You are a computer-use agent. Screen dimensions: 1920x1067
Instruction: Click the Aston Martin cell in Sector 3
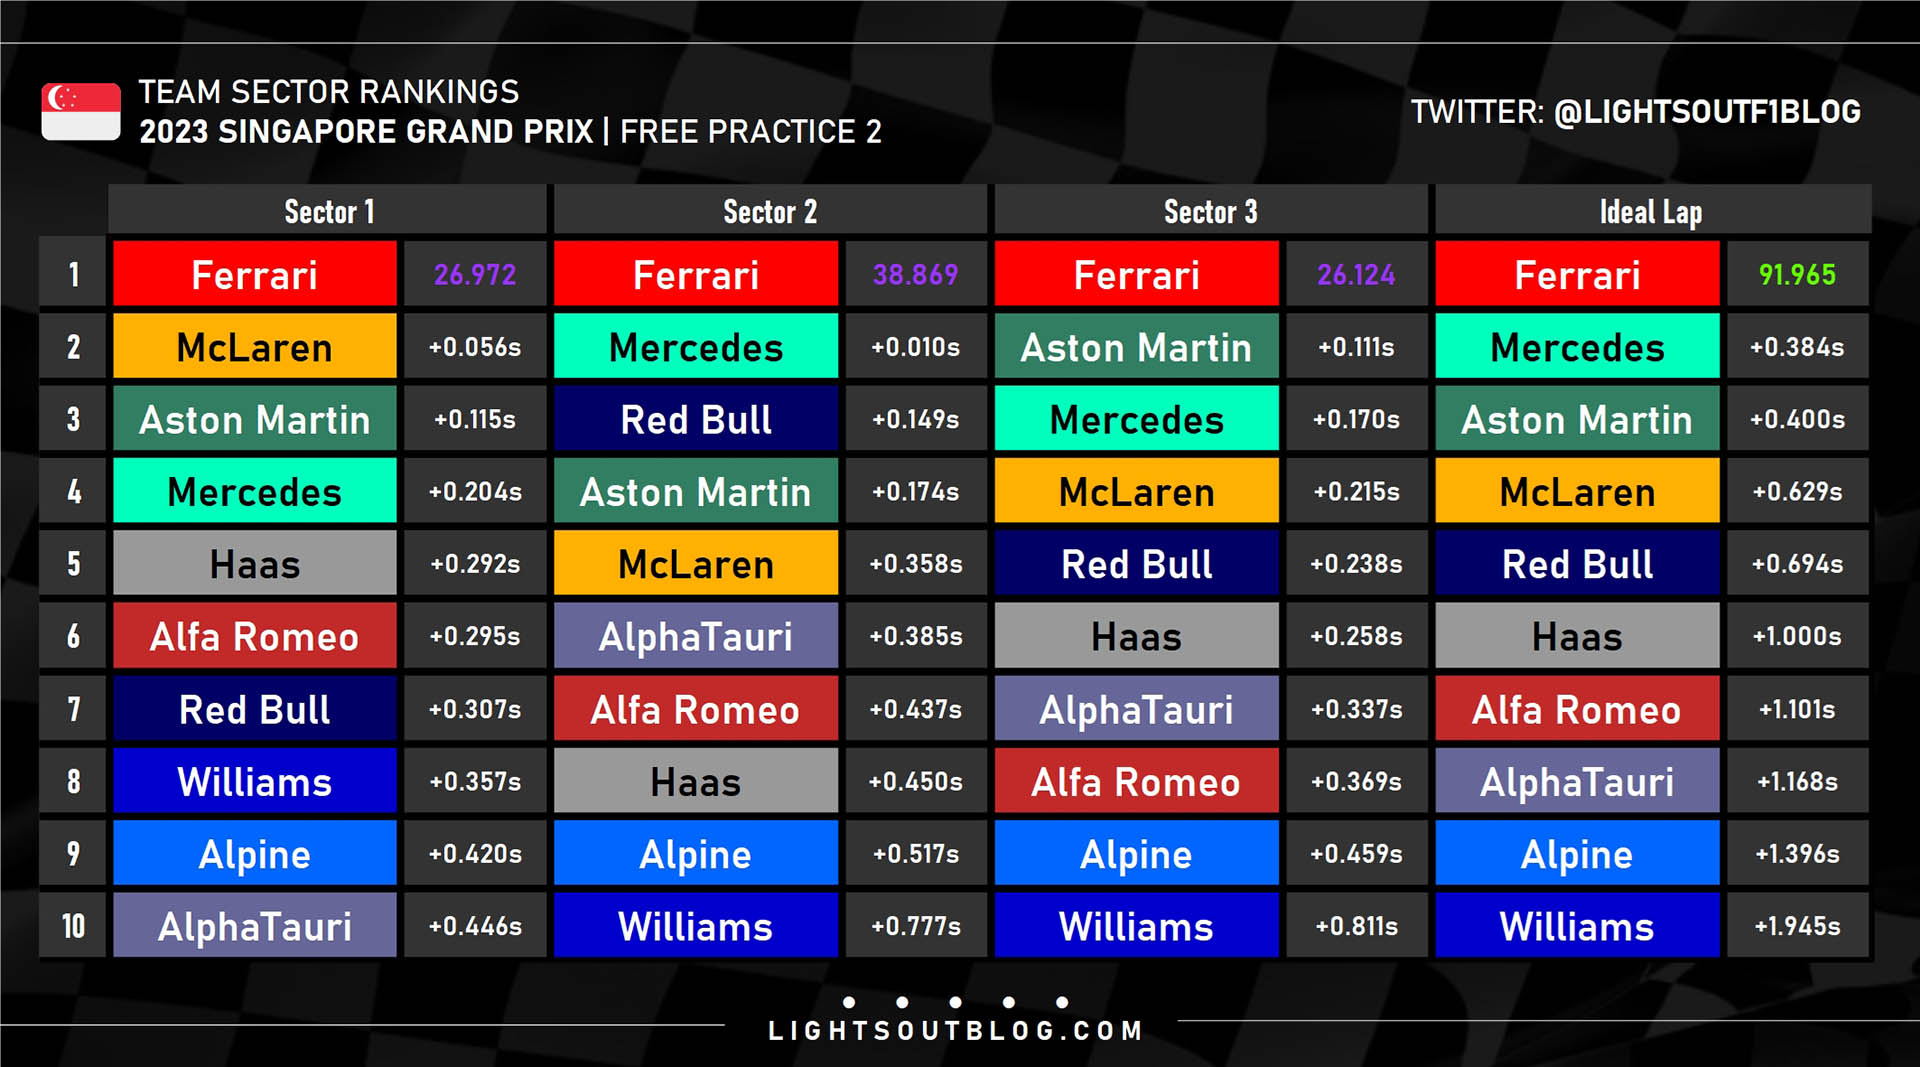click(x=1136, y=347)
